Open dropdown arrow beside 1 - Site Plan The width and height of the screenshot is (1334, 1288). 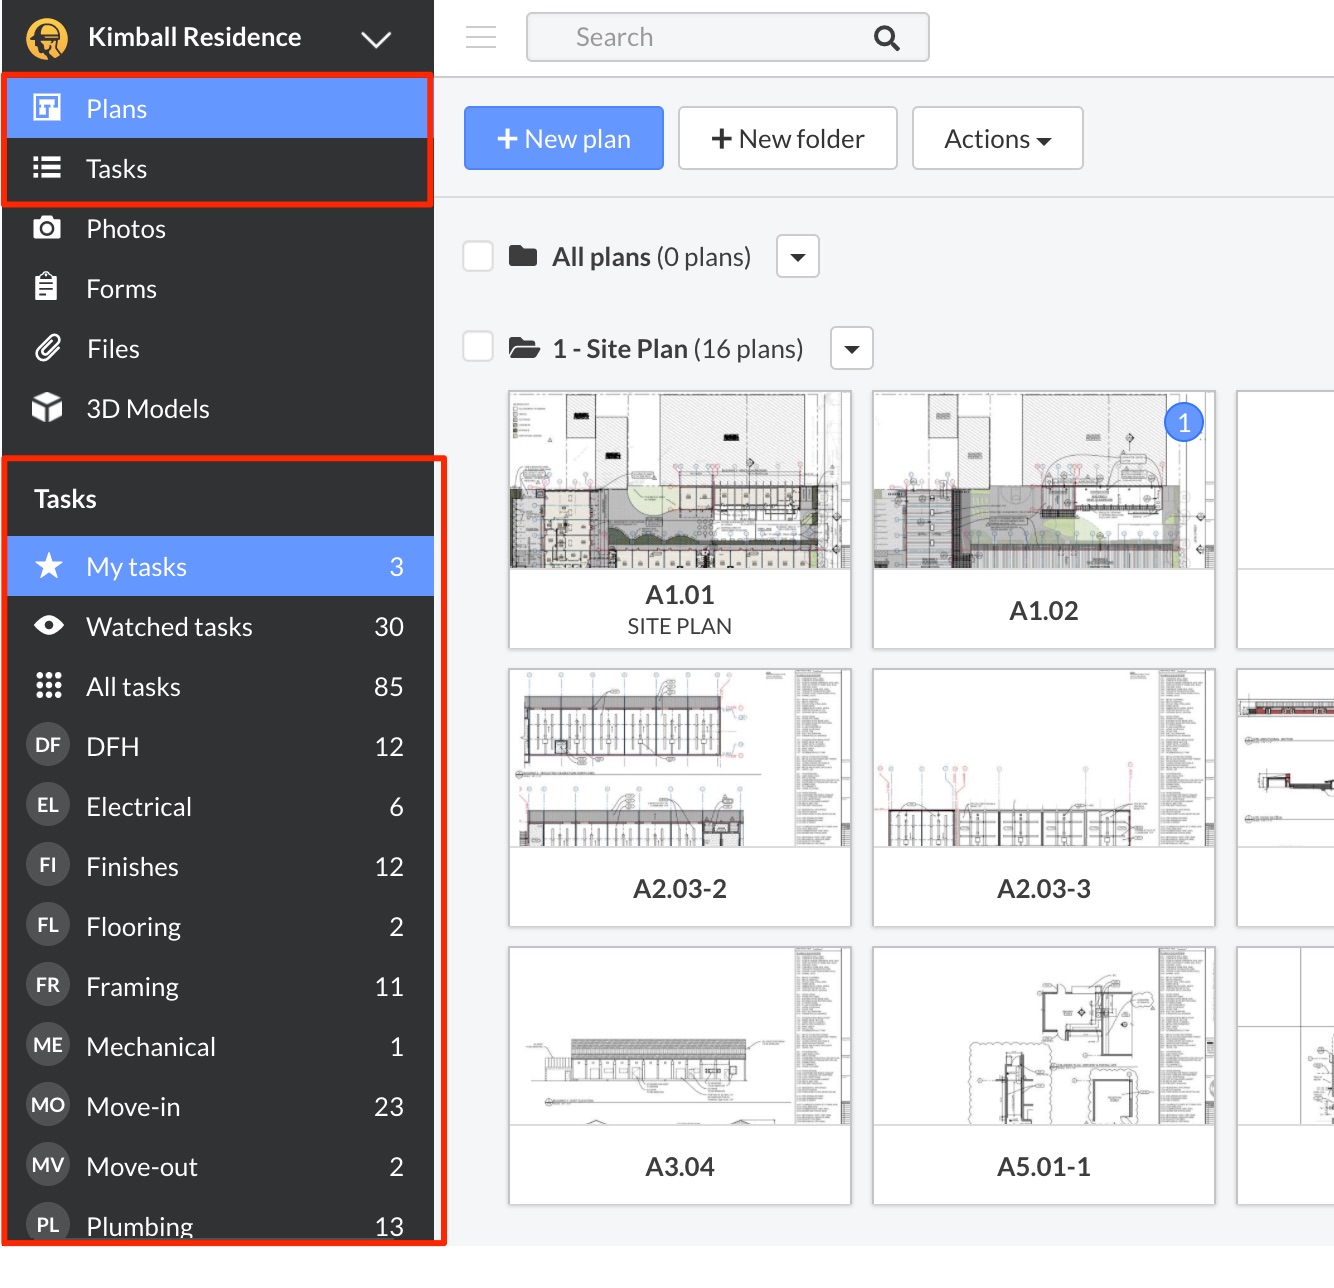click(x=852, y=349)
